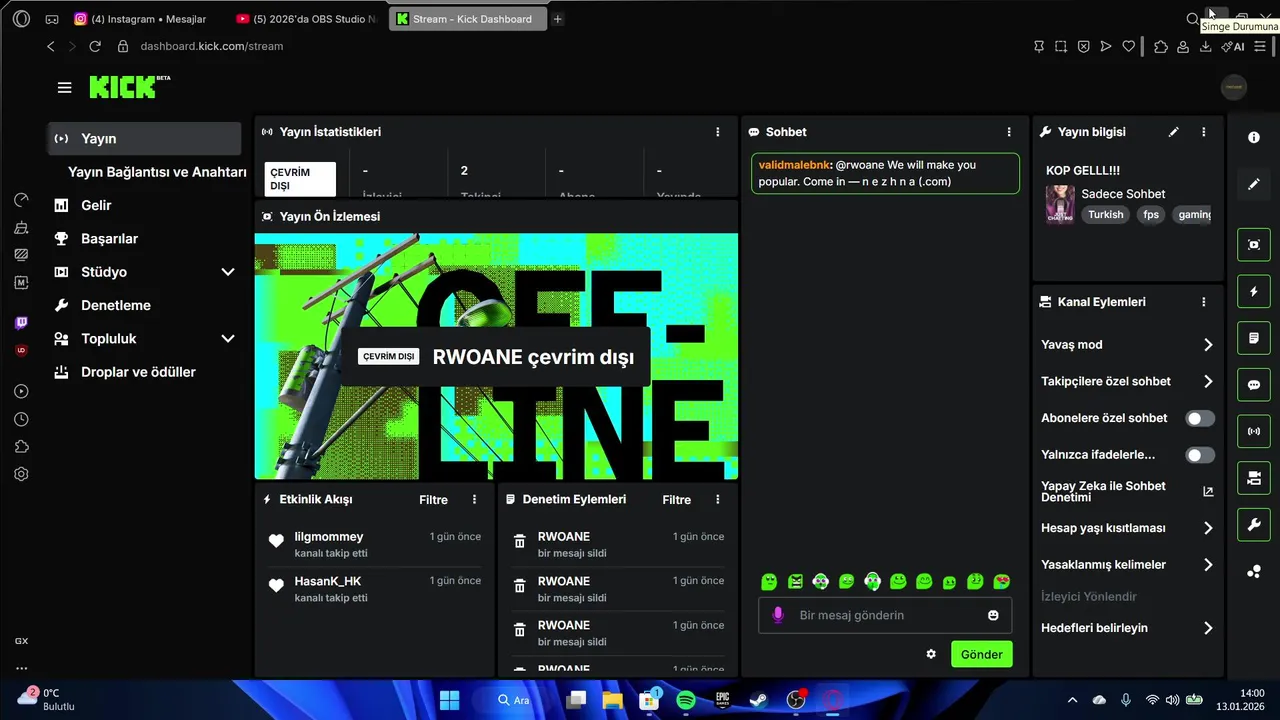Open Etkinlik Akışı three-dot menu
The image size is (1280, 720).
tap(474, 499)
